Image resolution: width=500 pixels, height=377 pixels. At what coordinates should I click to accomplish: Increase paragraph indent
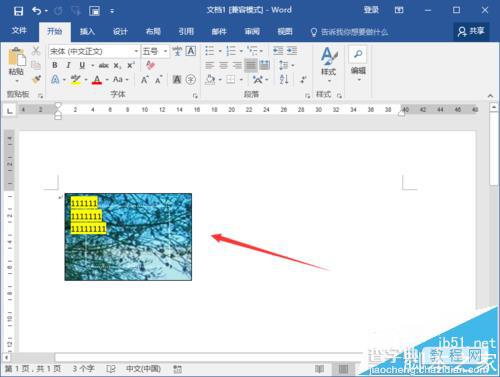(292, 51)
